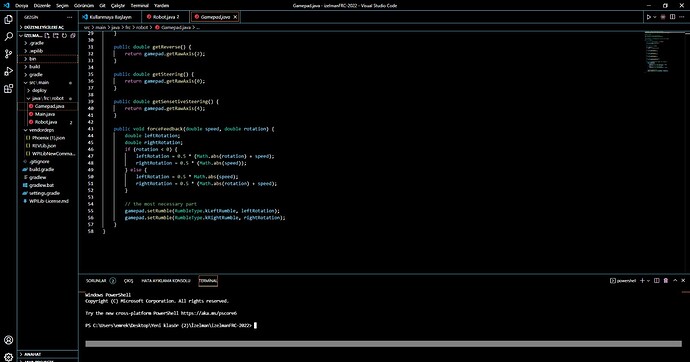Split the terminal pane

657,281
